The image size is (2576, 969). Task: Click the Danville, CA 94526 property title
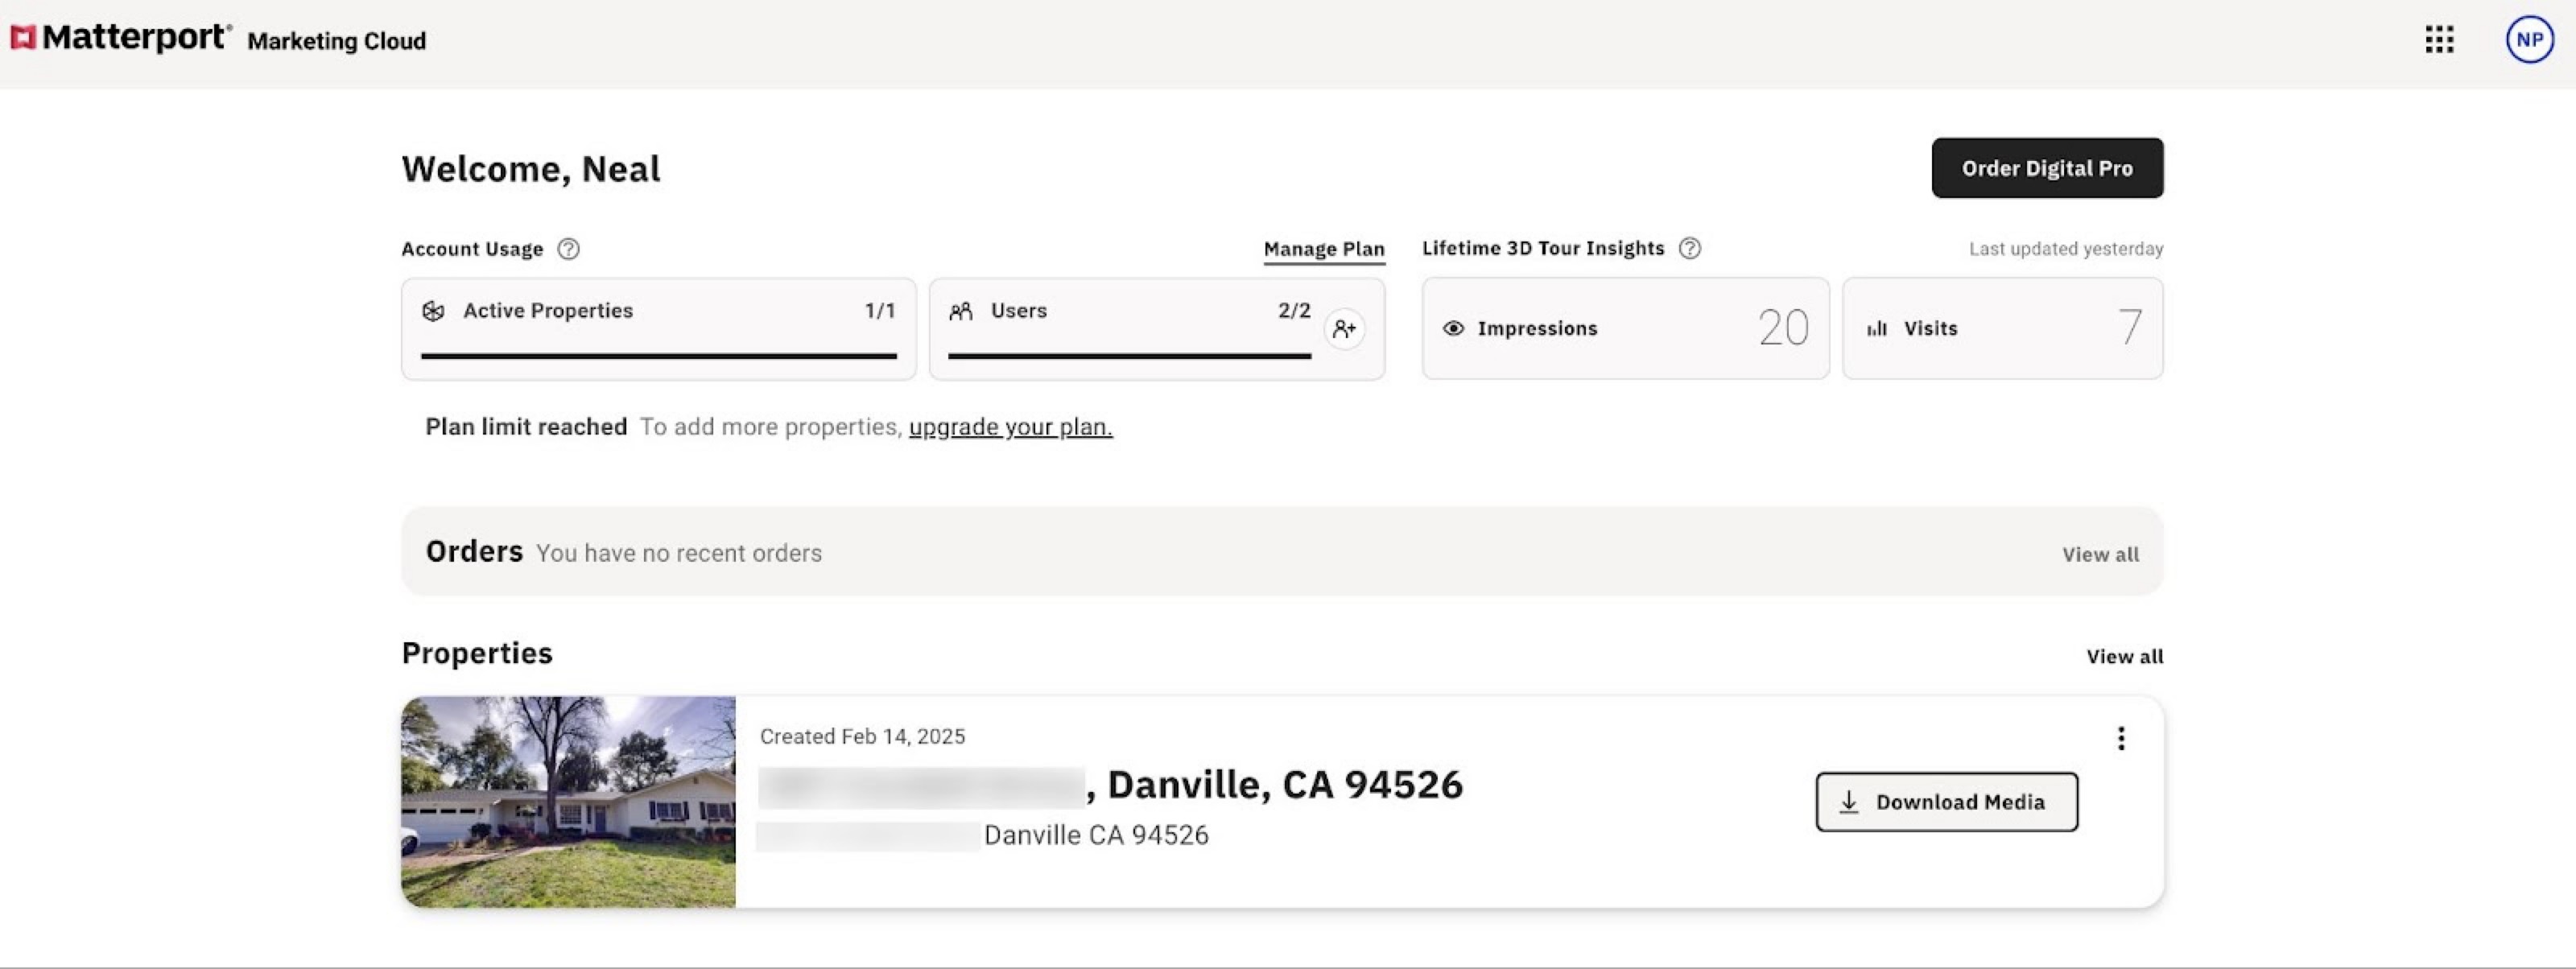pos(1284,785)
